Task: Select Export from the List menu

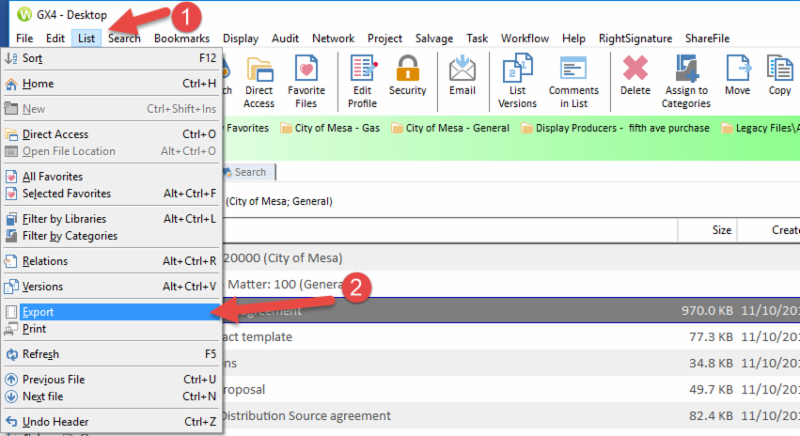Action: [38, 312]
